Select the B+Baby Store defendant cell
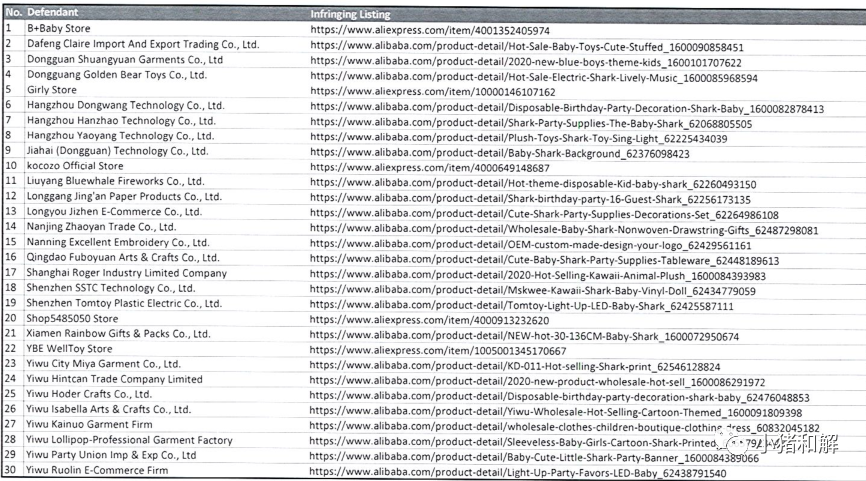The image size is (866, 481). 59,28
